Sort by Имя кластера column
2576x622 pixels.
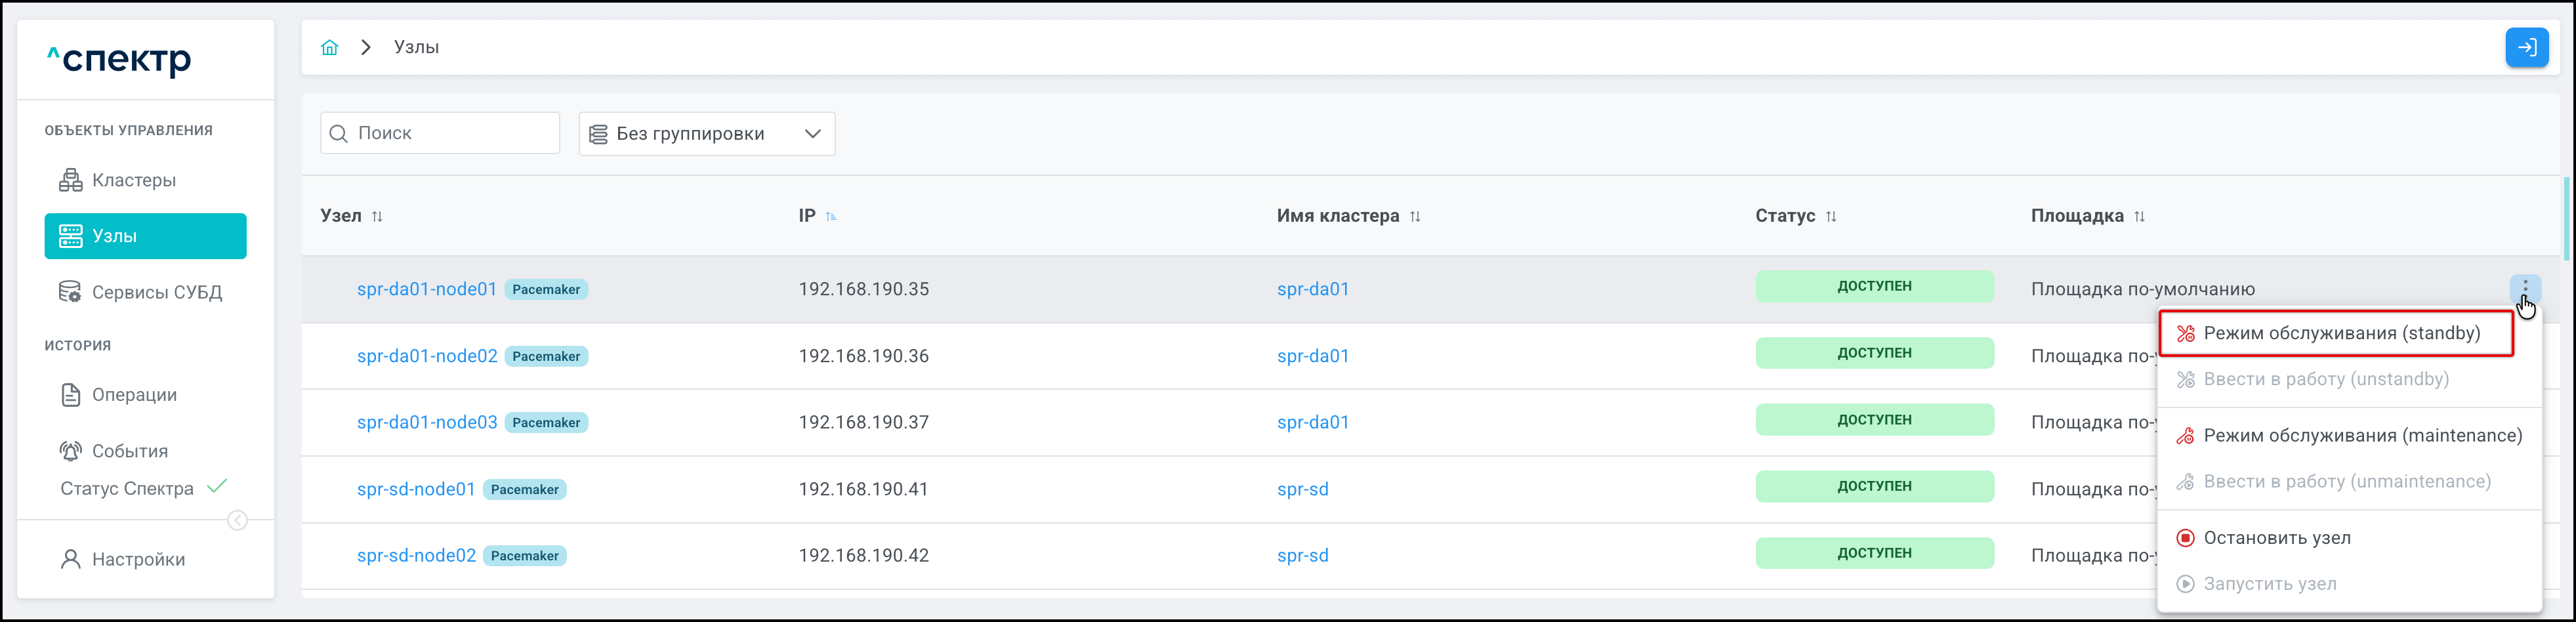(x=1415, y=217)
